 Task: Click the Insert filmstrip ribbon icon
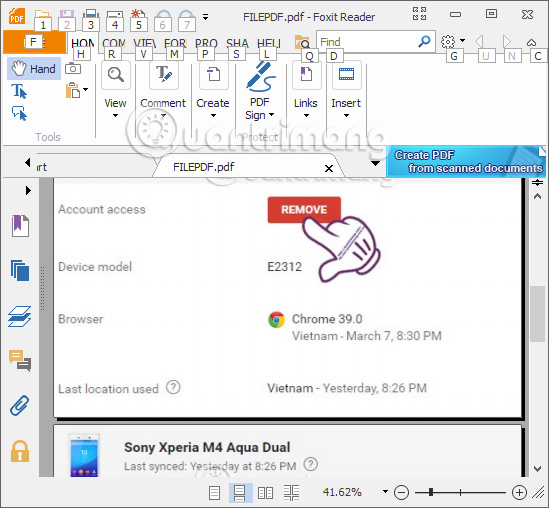[x=346, y=75]
